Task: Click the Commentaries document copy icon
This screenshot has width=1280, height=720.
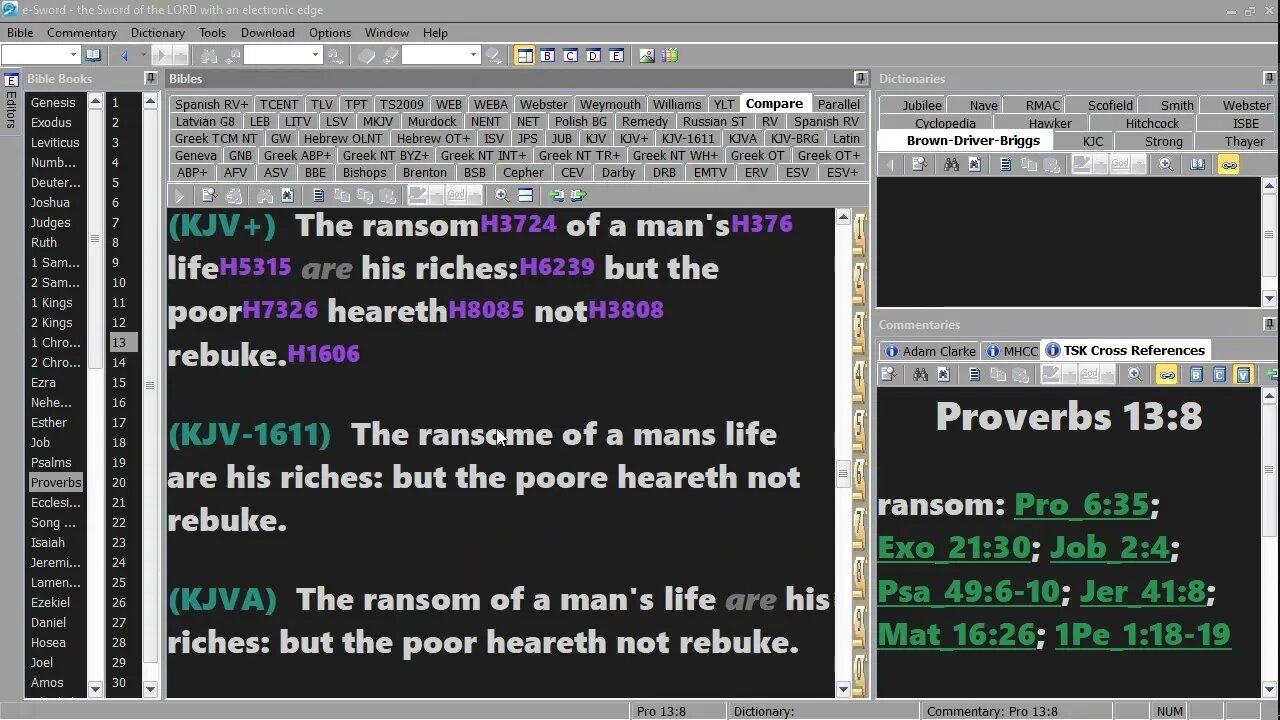Action: (x=975, y=375)
